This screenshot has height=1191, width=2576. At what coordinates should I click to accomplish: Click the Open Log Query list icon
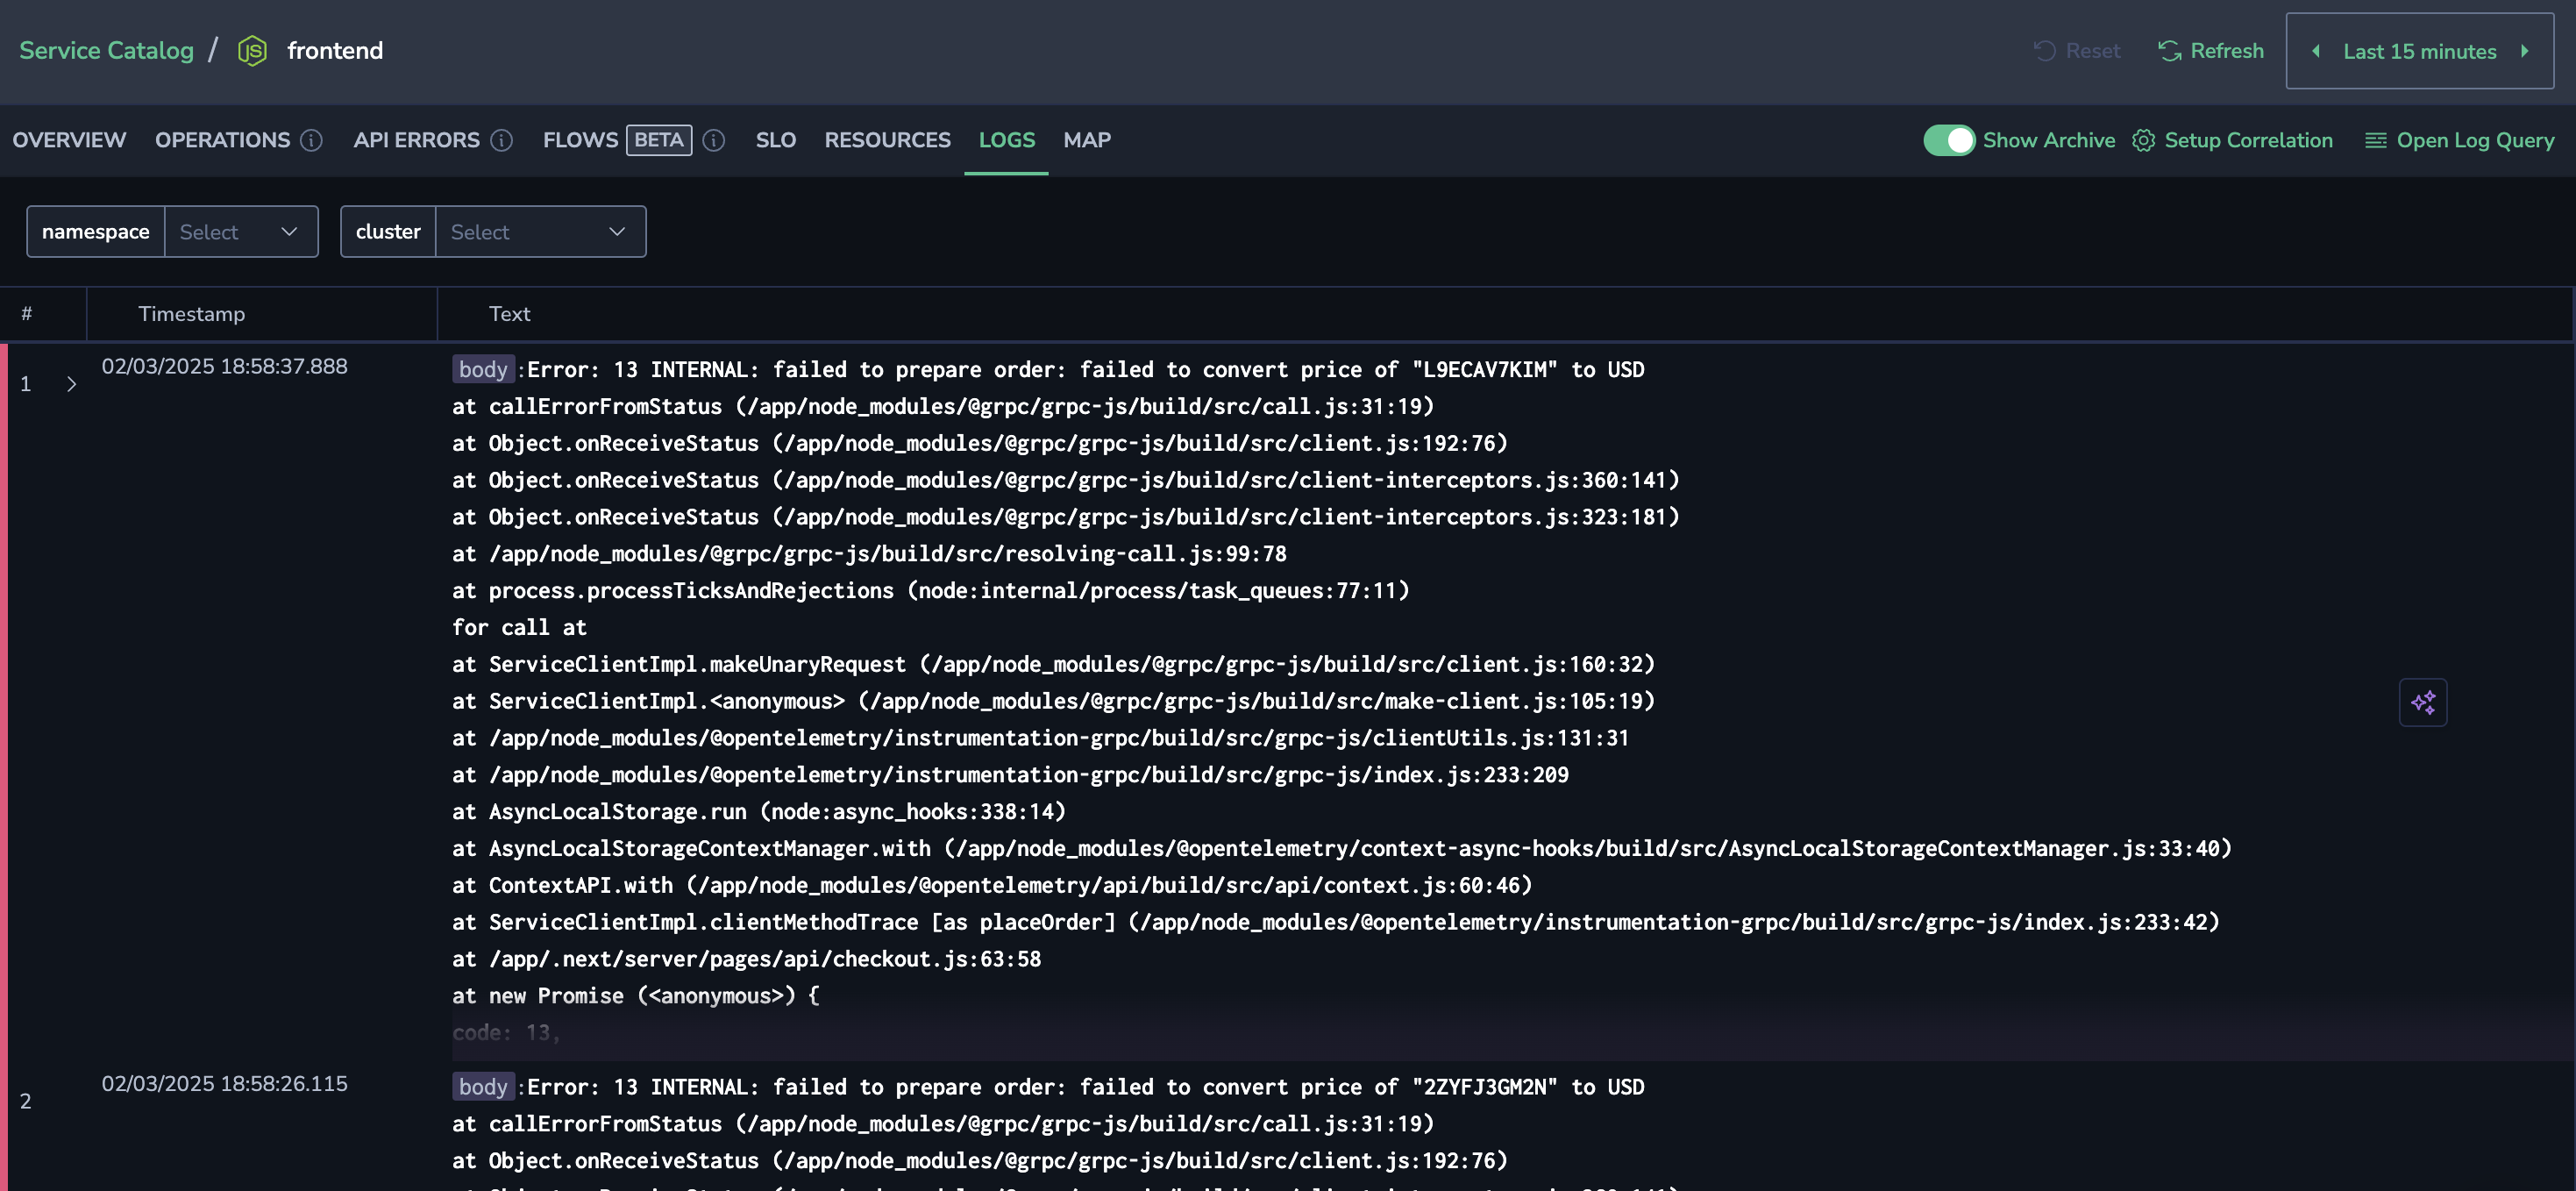pos(2375,140)
